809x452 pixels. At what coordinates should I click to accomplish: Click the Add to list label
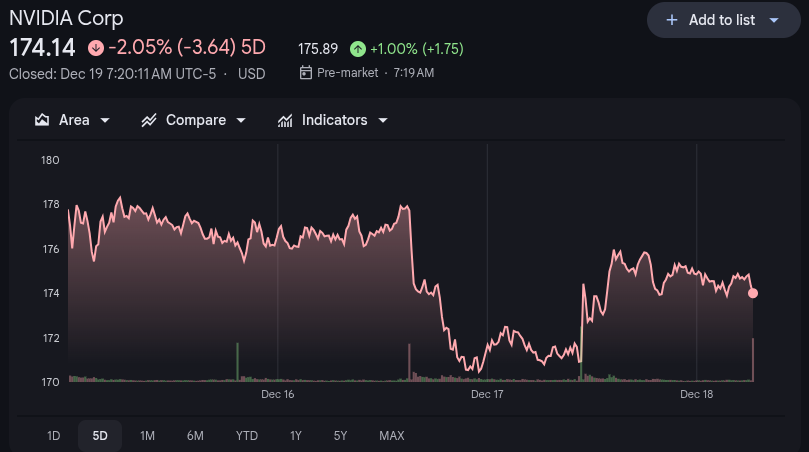tap(721, 20)
